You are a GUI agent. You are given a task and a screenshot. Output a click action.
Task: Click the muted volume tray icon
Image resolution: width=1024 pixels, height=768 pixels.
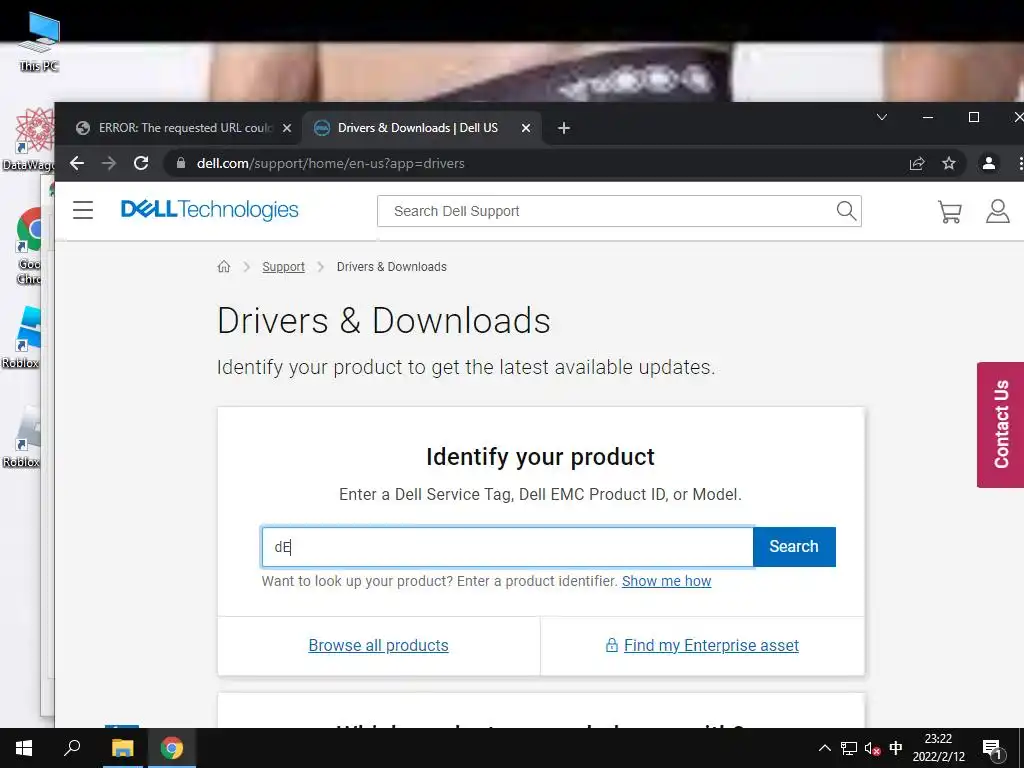point(872,748)
